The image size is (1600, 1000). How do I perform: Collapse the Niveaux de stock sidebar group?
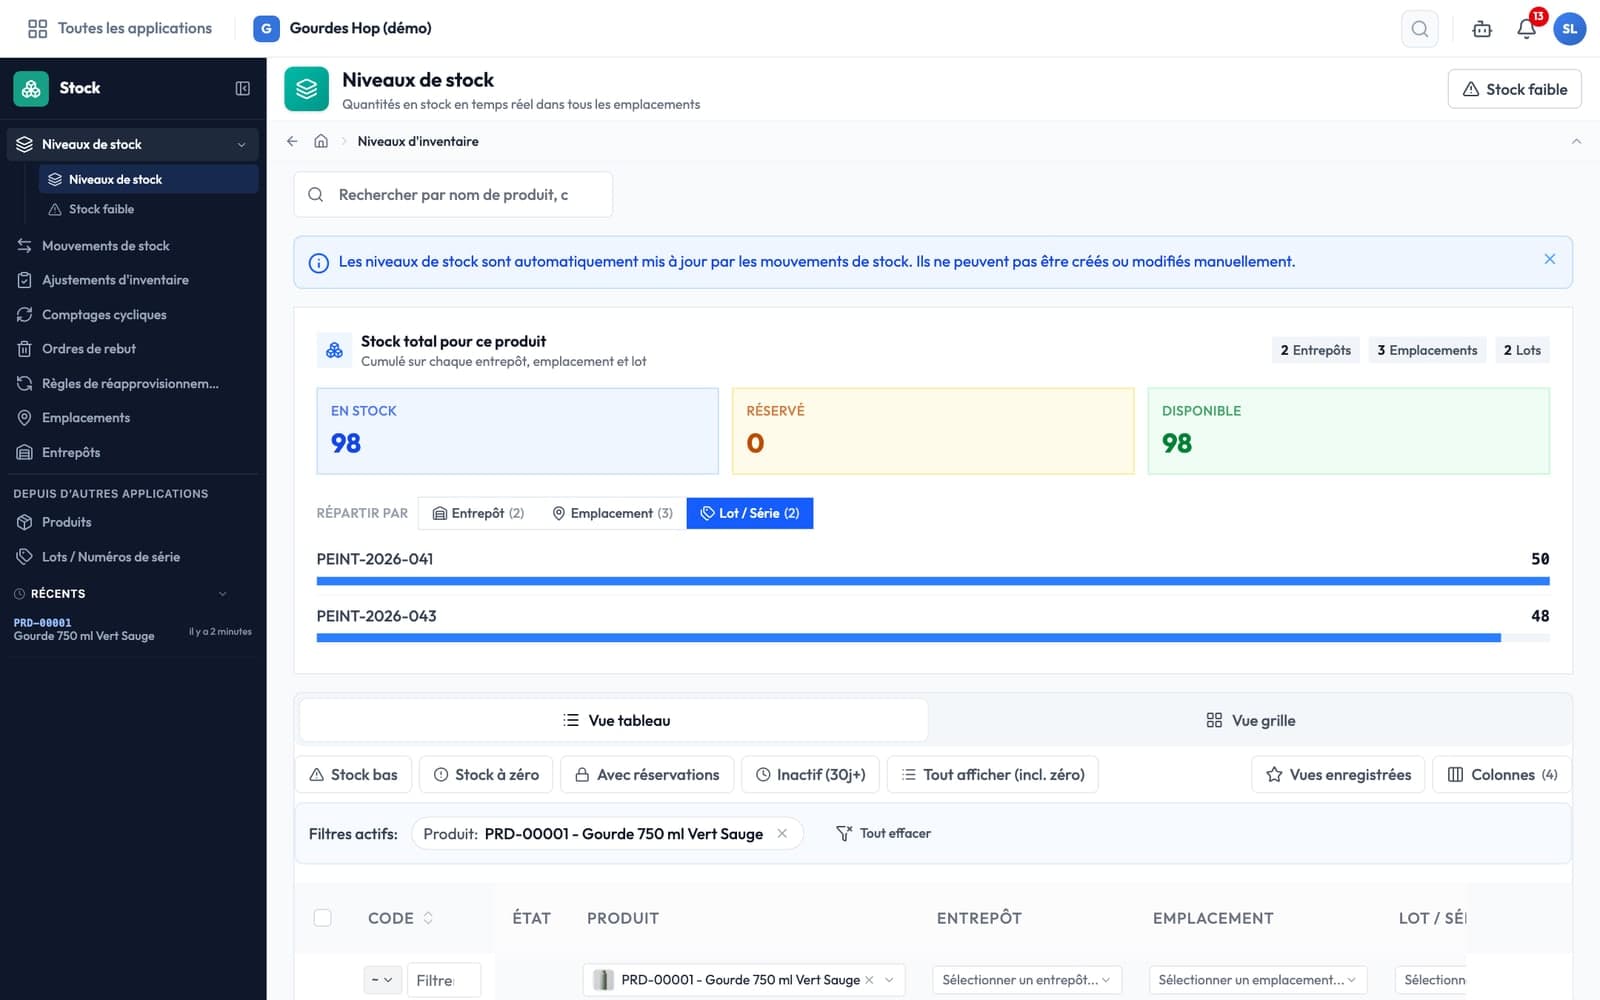pos(241,145)
